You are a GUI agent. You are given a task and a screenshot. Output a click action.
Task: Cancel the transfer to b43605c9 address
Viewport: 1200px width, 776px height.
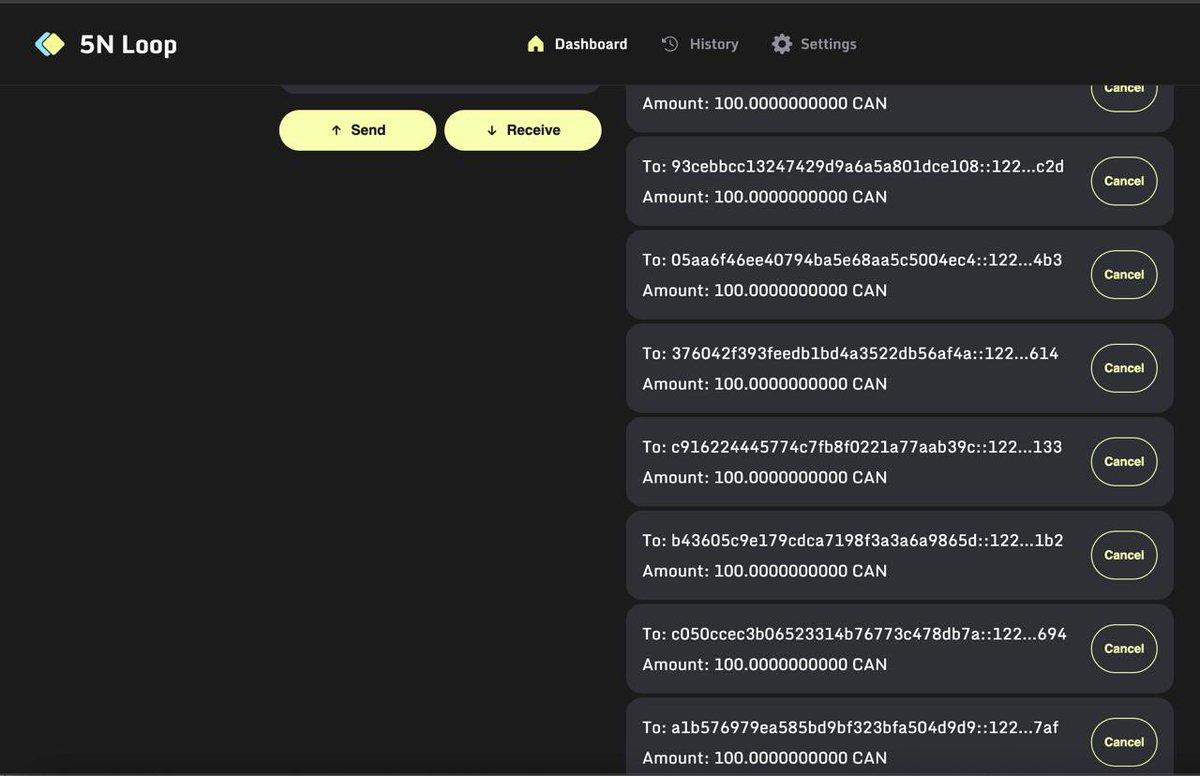click(1124, 555)
